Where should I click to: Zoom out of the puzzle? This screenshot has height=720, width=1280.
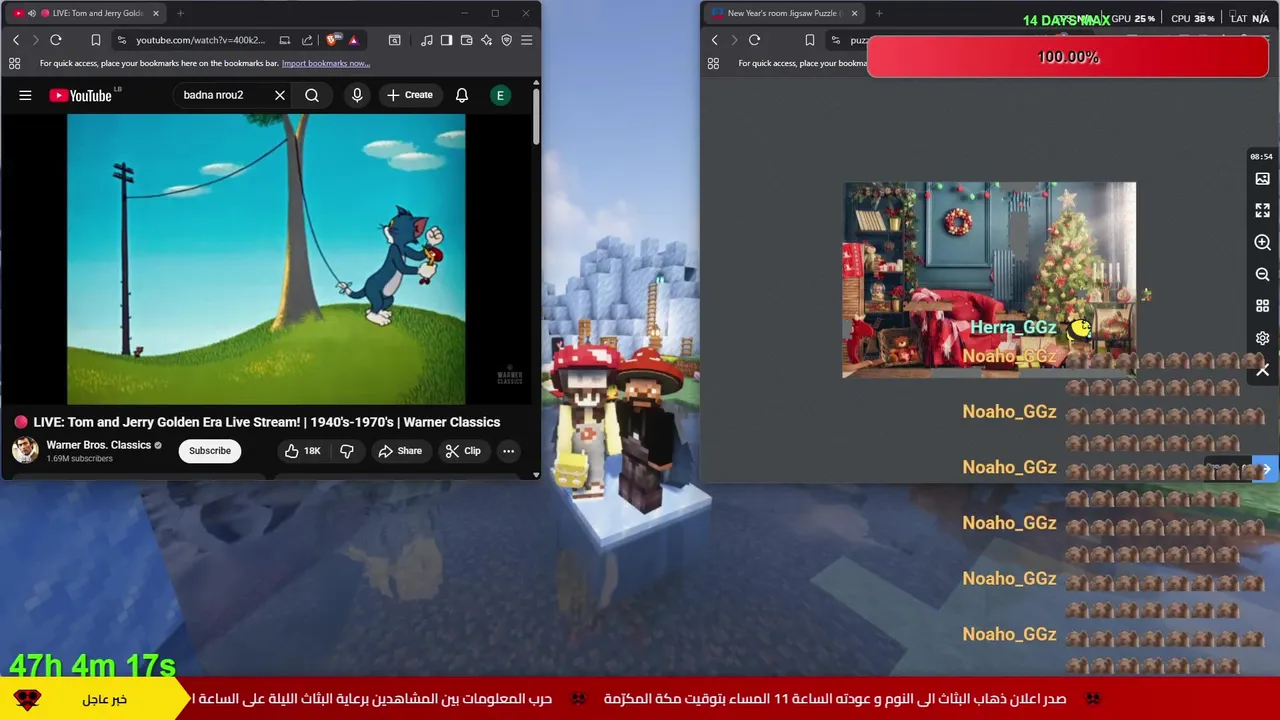tap(1262, 274)
